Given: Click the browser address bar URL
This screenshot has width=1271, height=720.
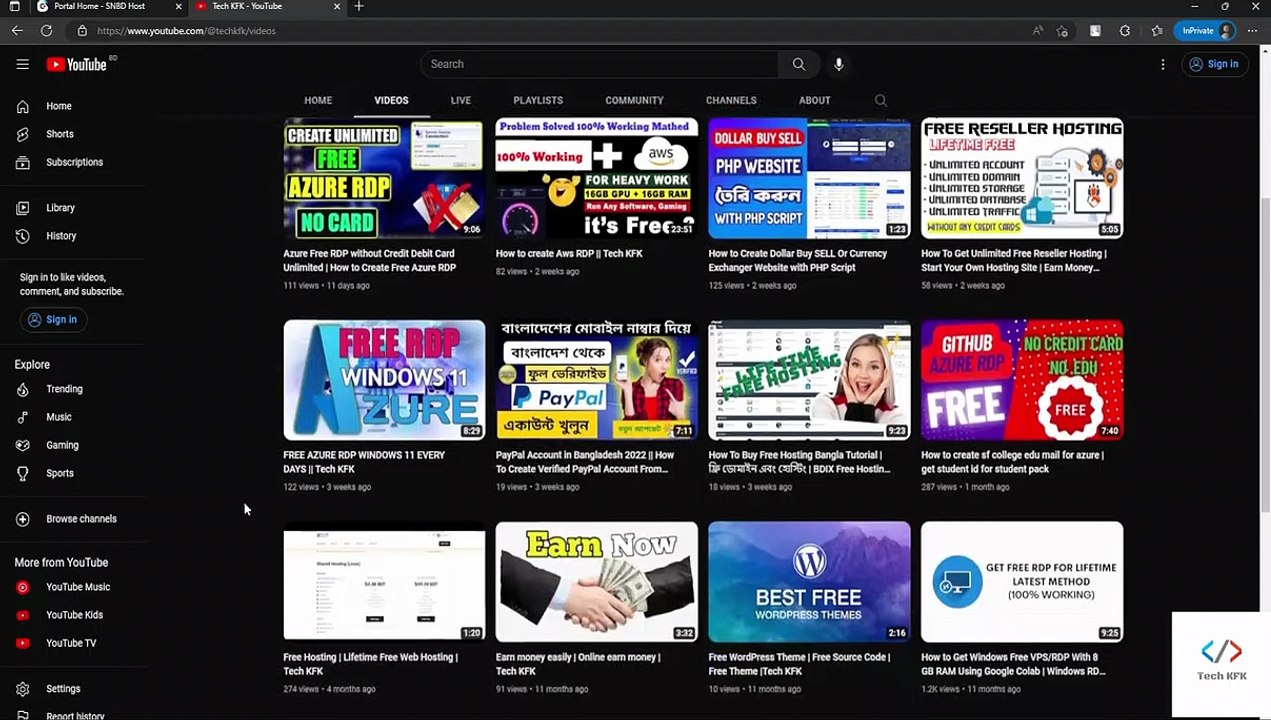Looking at the screenshot, I should click(186, 31).
